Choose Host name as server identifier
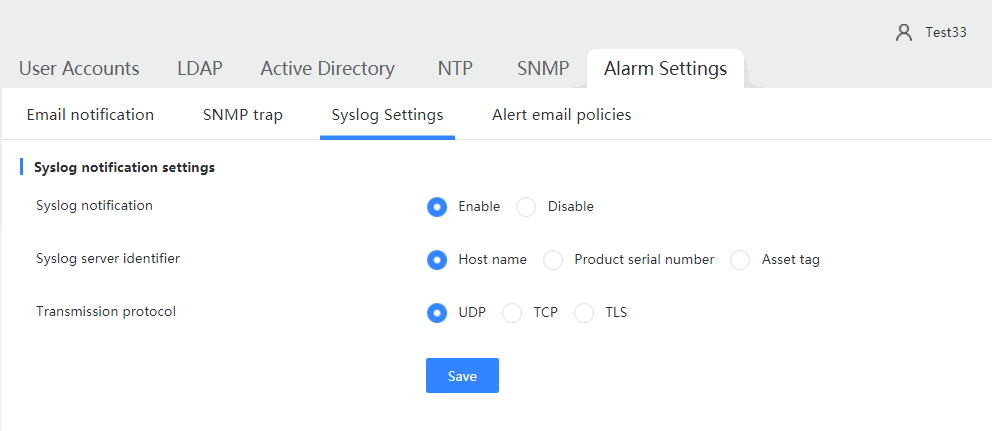 point(437,260)
